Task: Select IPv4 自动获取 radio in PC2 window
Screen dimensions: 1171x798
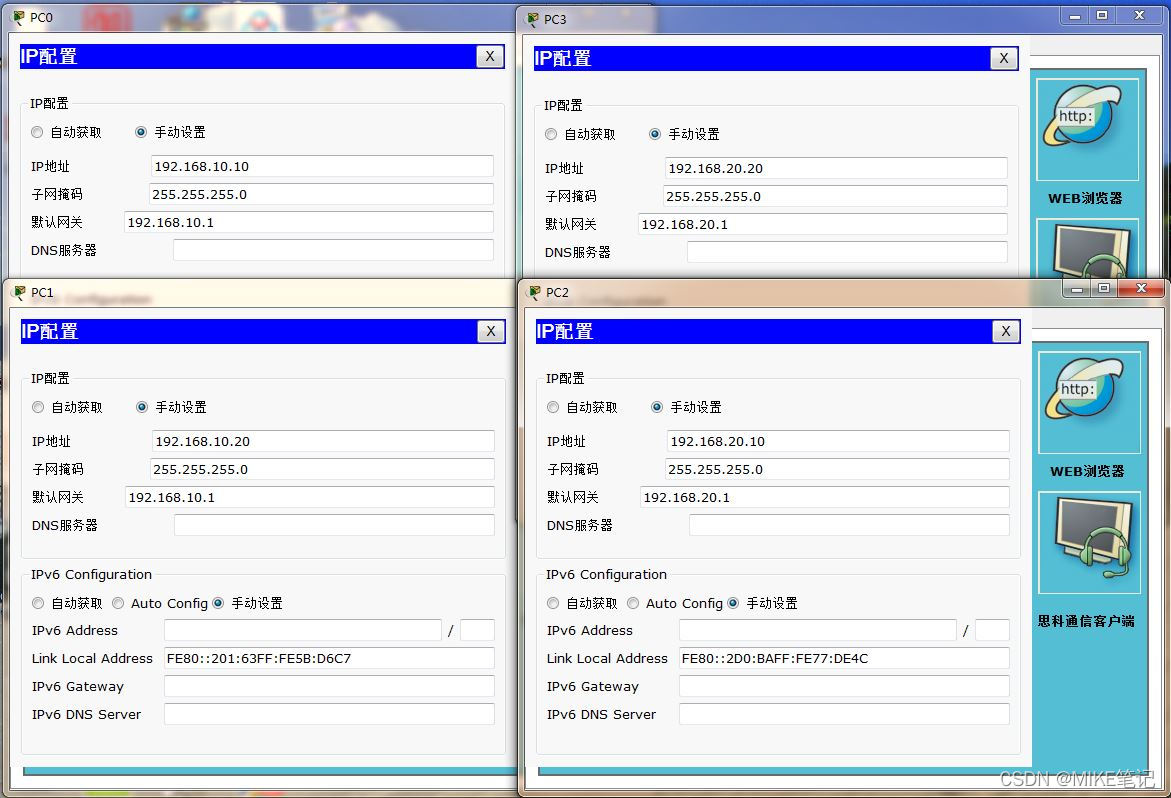Action: (553, 407)
